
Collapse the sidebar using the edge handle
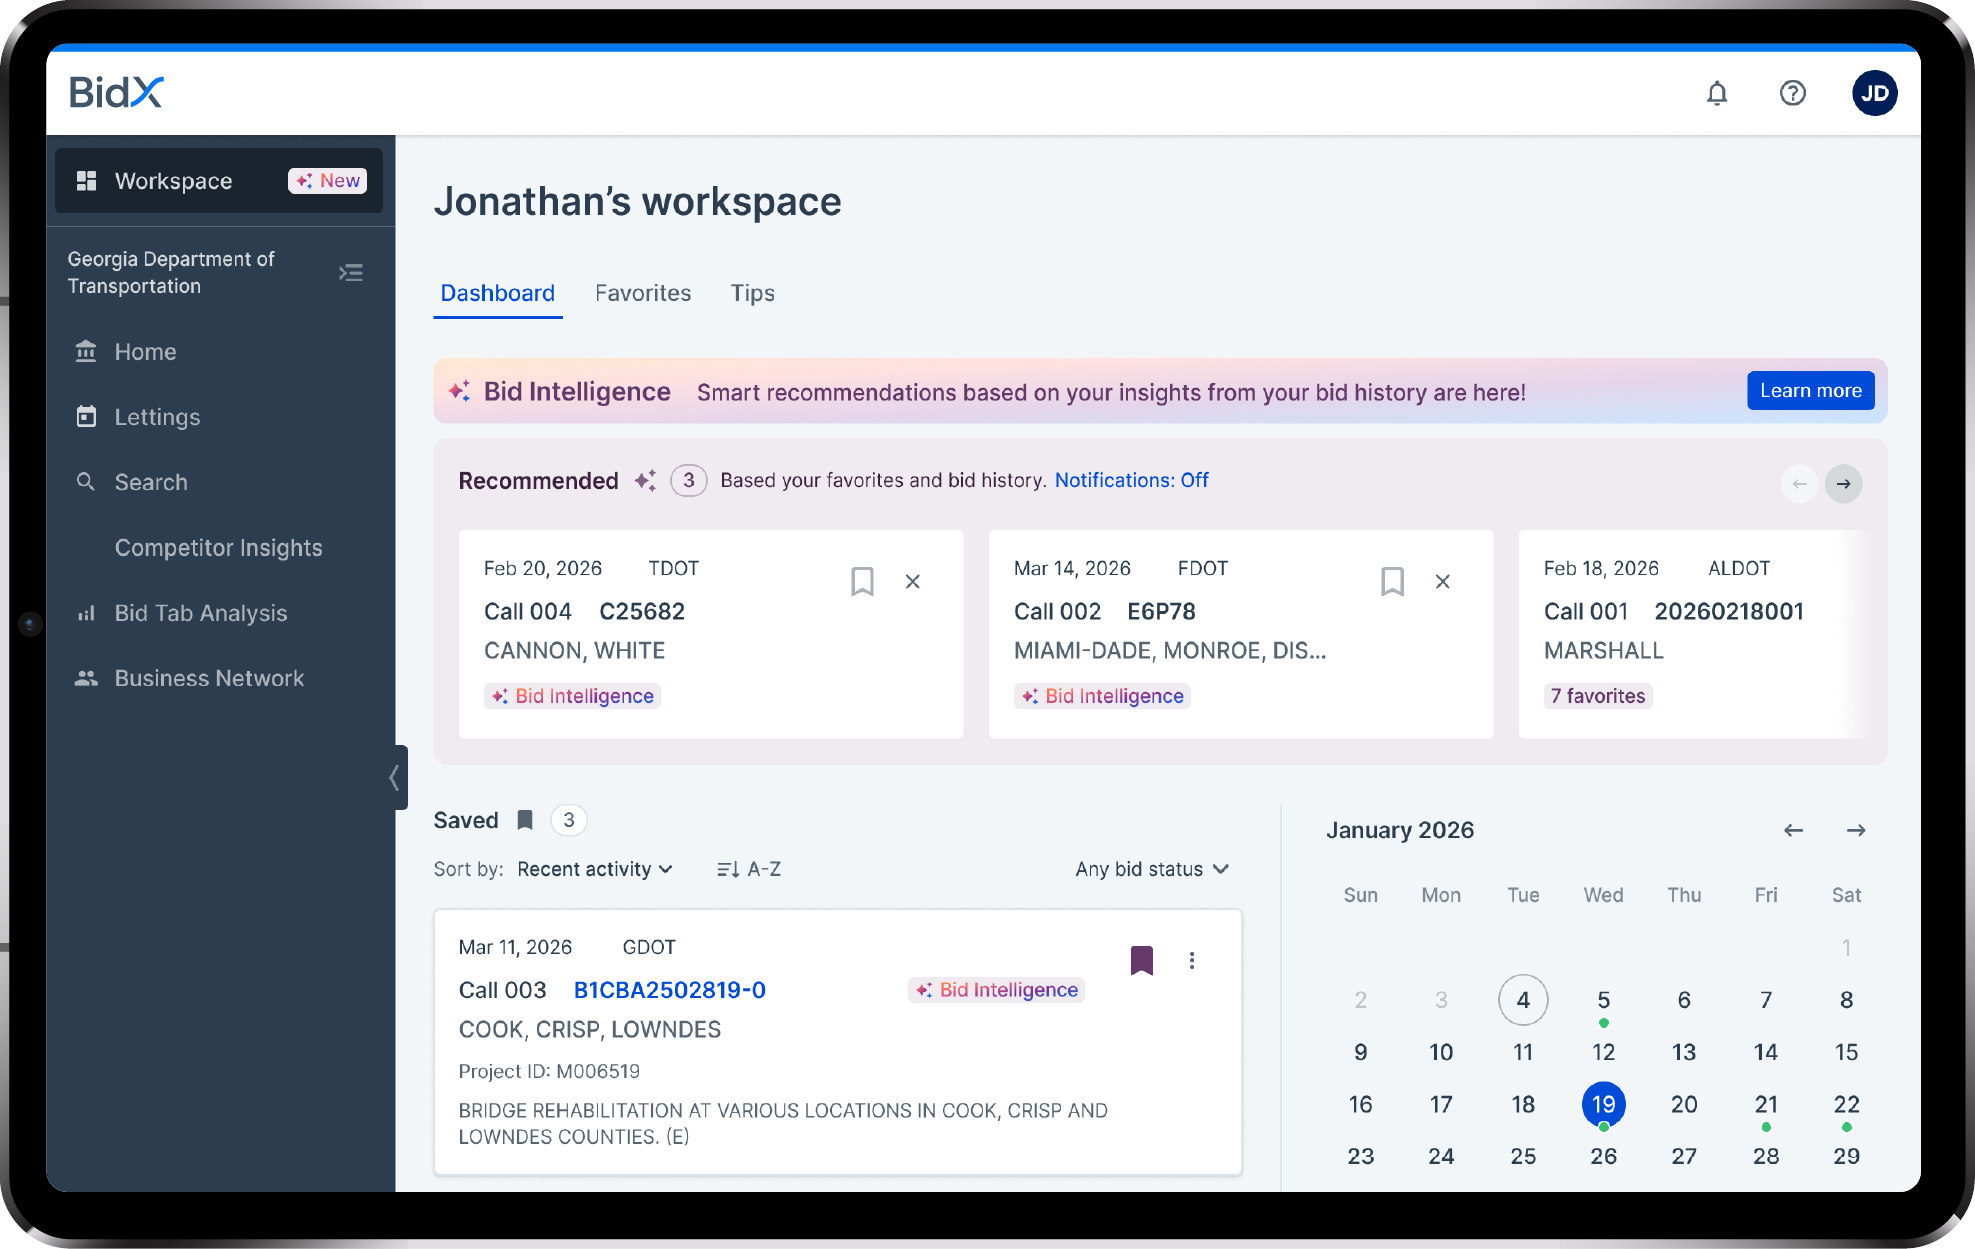pyautogui.click(x=396, y=777)
